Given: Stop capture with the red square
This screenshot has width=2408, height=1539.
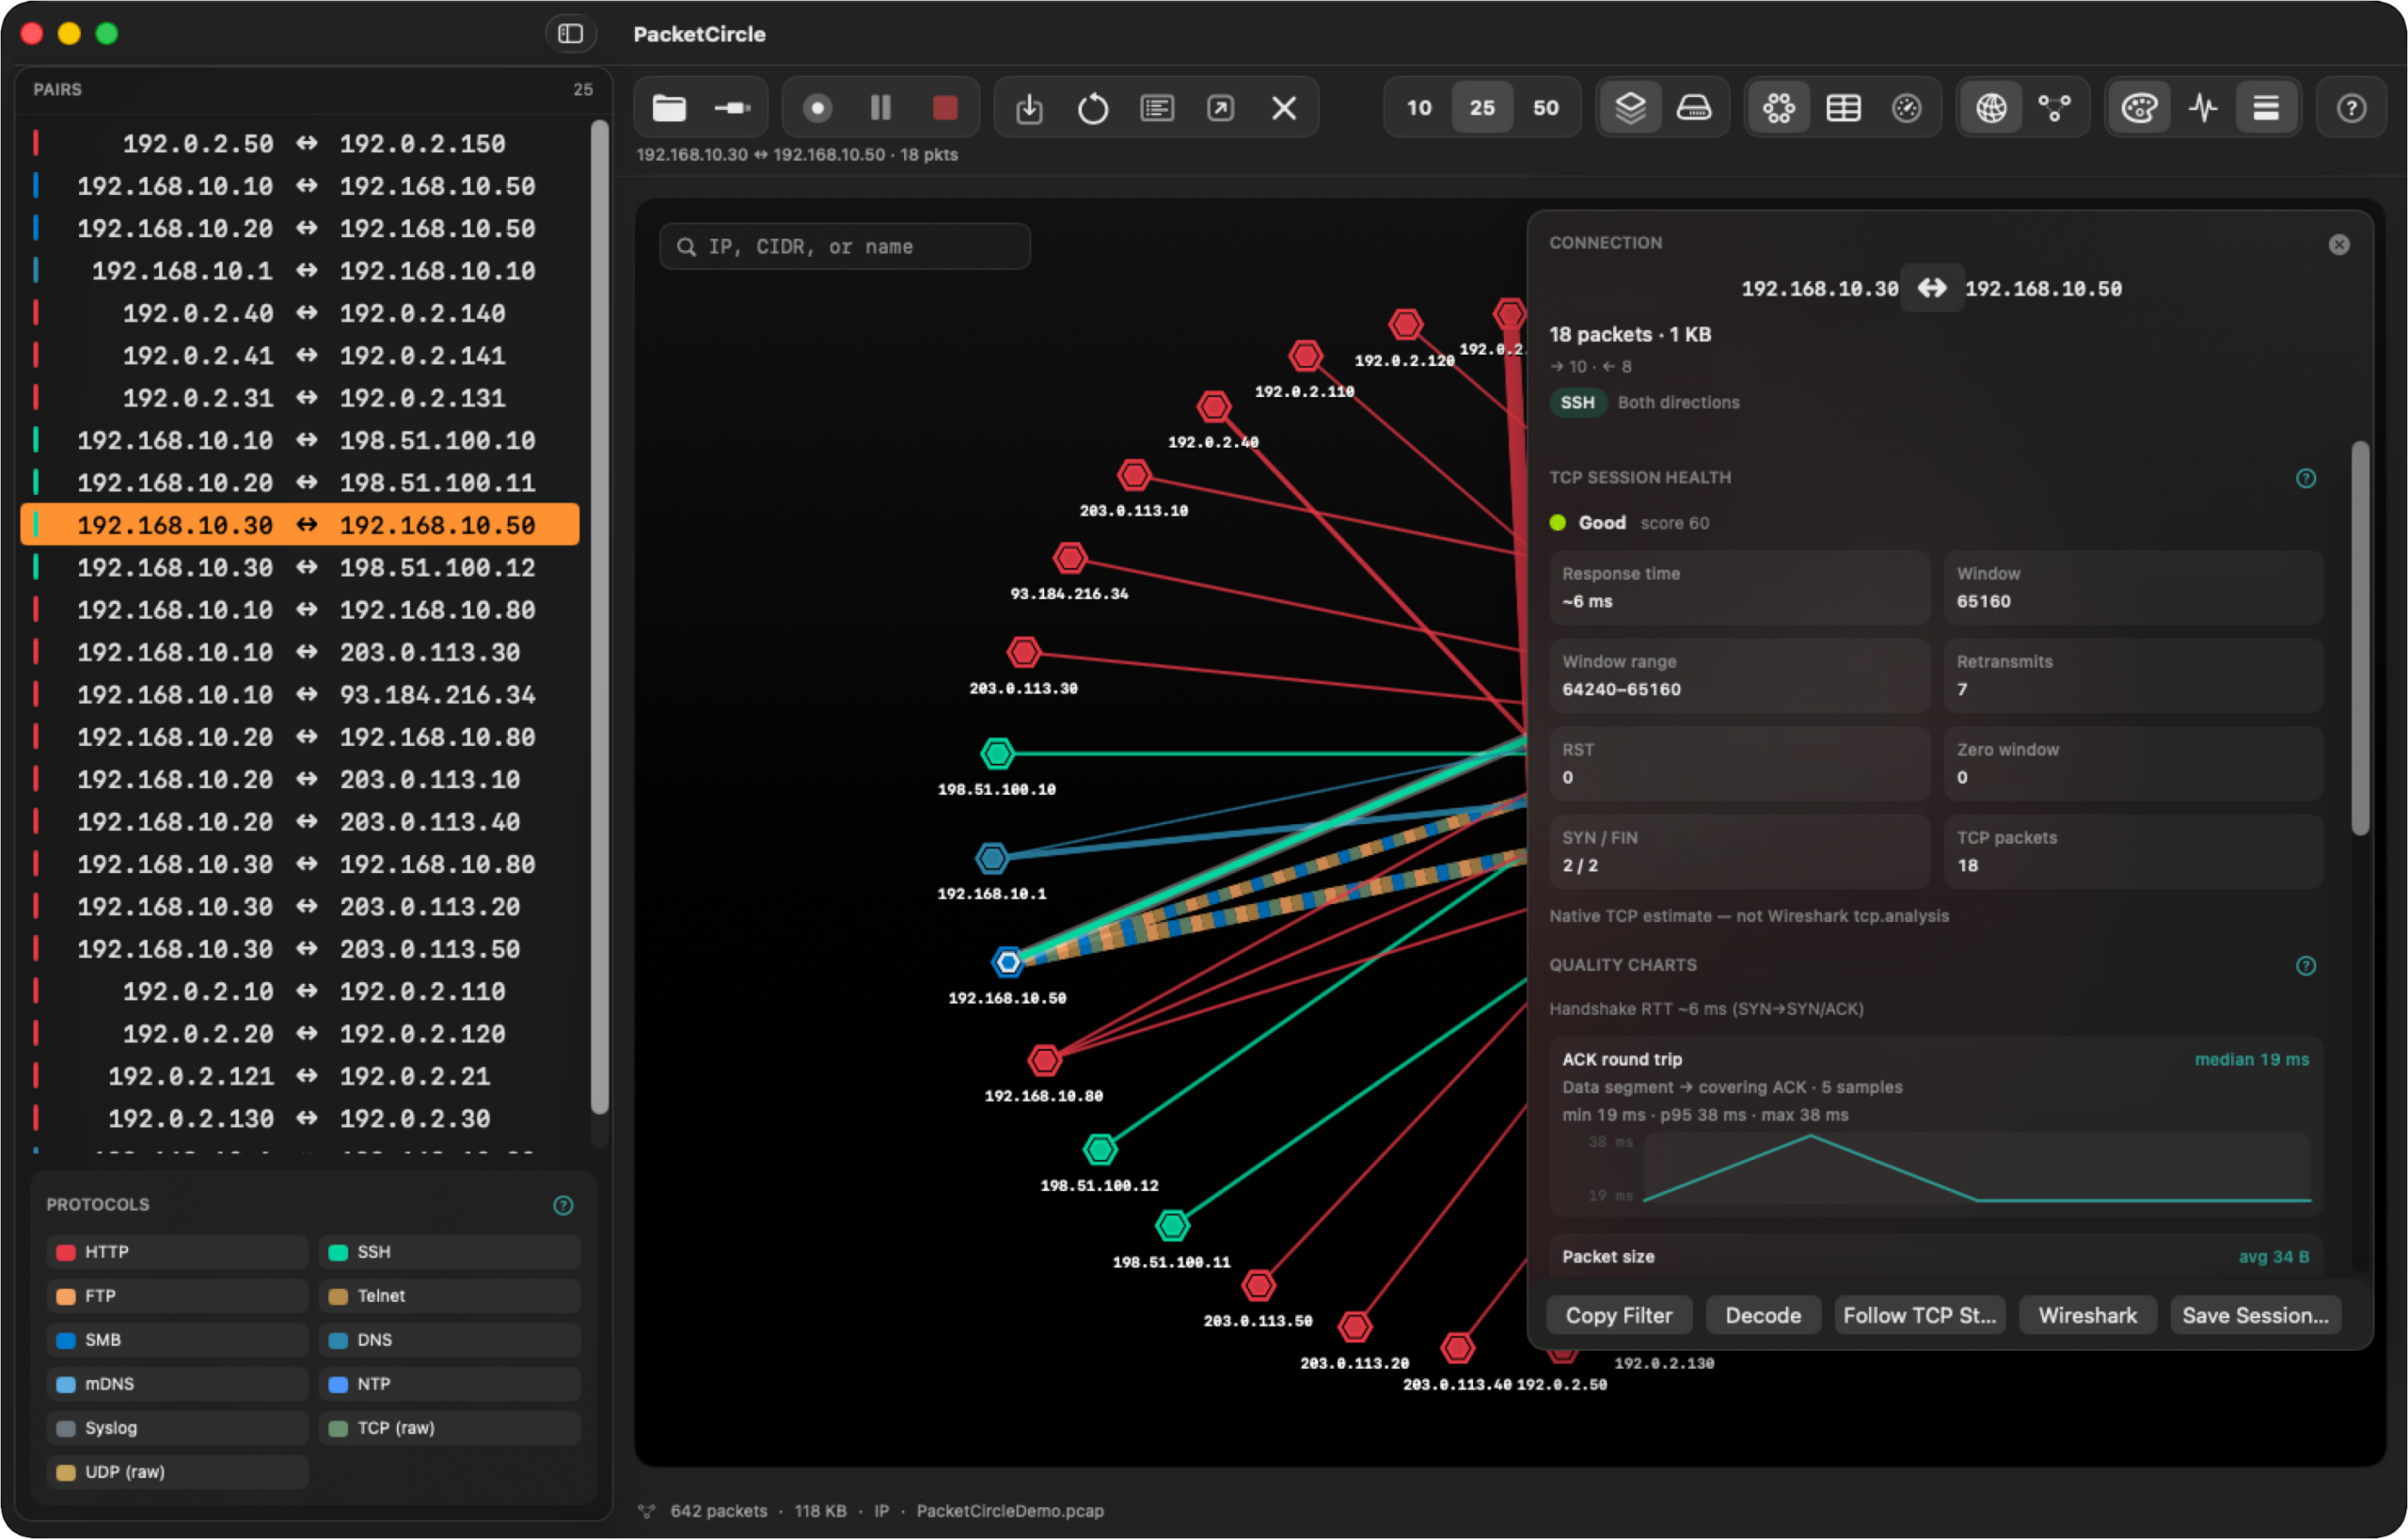Looking at the screenshot, I should click(x=944, y=108).
